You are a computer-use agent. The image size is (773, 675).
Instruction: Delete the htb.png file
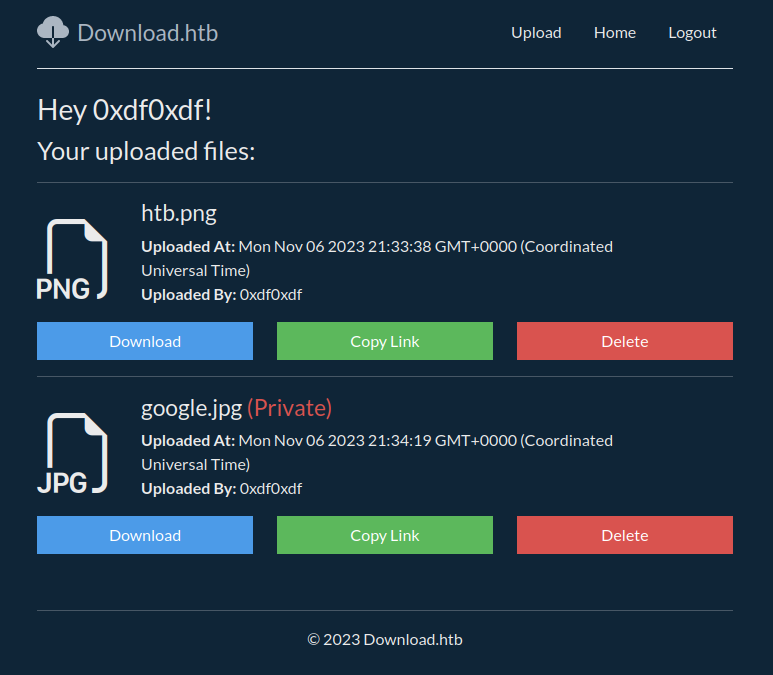click(625, 341)
